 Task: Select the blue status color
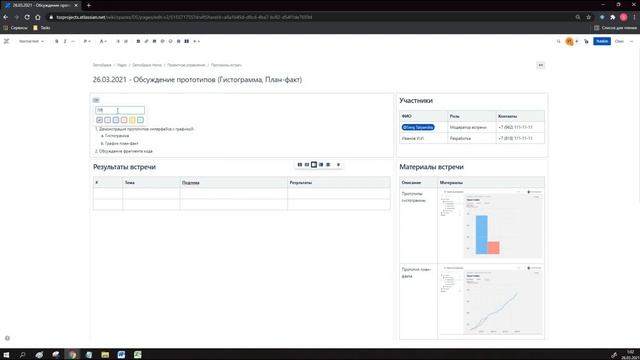(116, 120)
